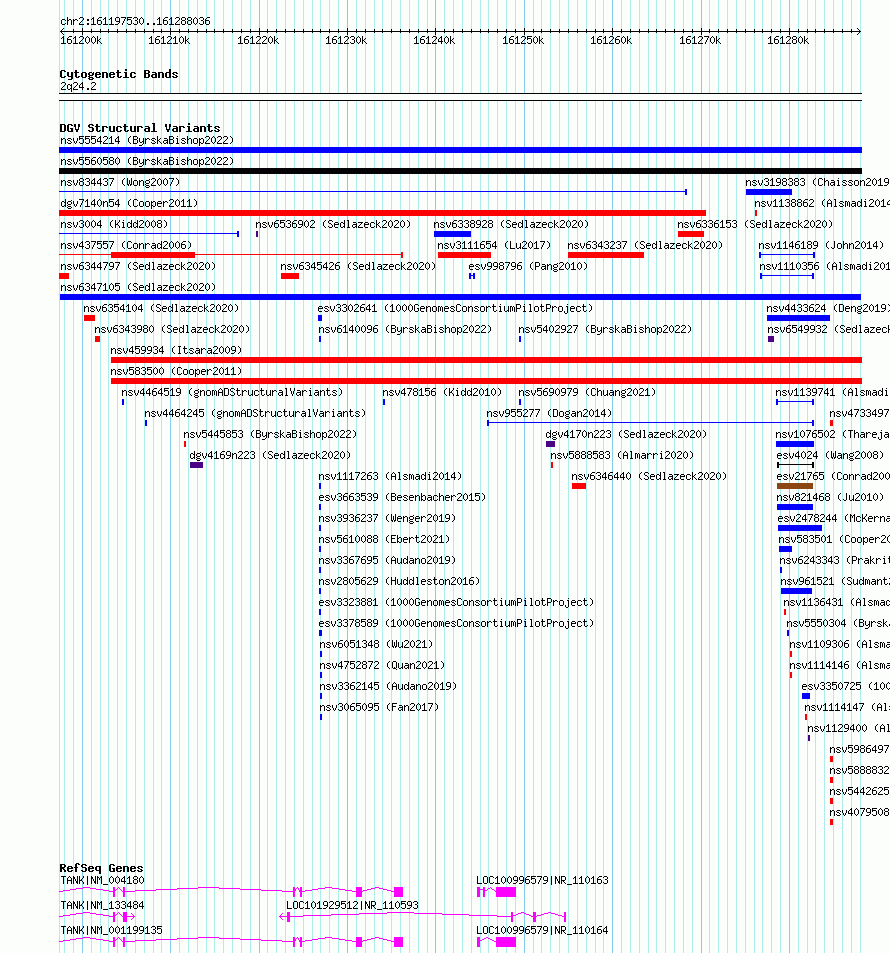The height and width of the screenshot is (953, 890).
Task: Click nsv1146189 (John2014) label
Action: coord(821,245)
